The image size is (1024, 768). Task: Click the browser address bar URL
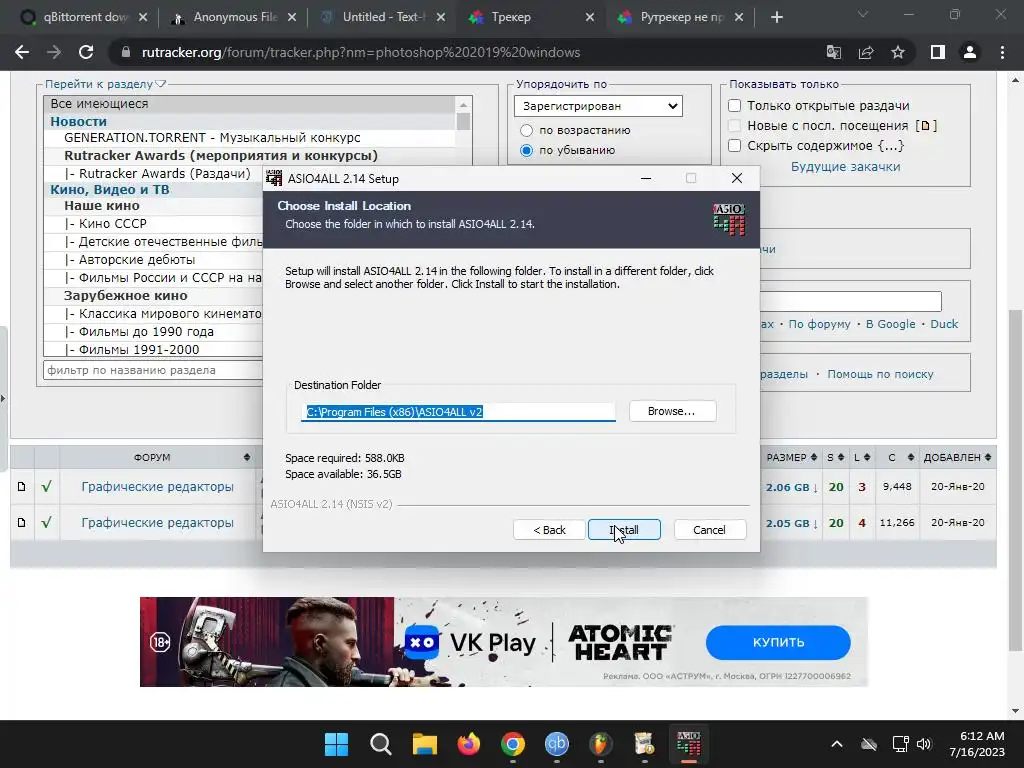[x=360, y=52]
